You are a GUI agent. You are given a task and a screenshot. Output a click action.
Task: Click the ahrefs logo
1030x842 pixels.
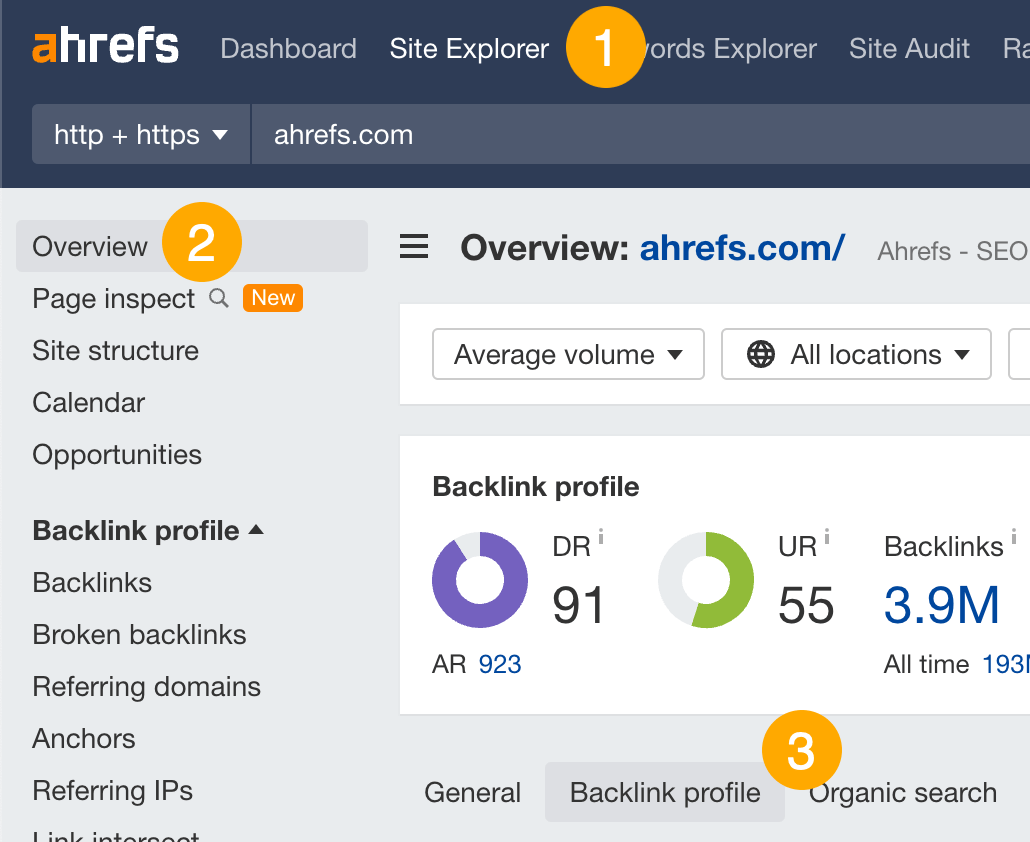point(105,45)
